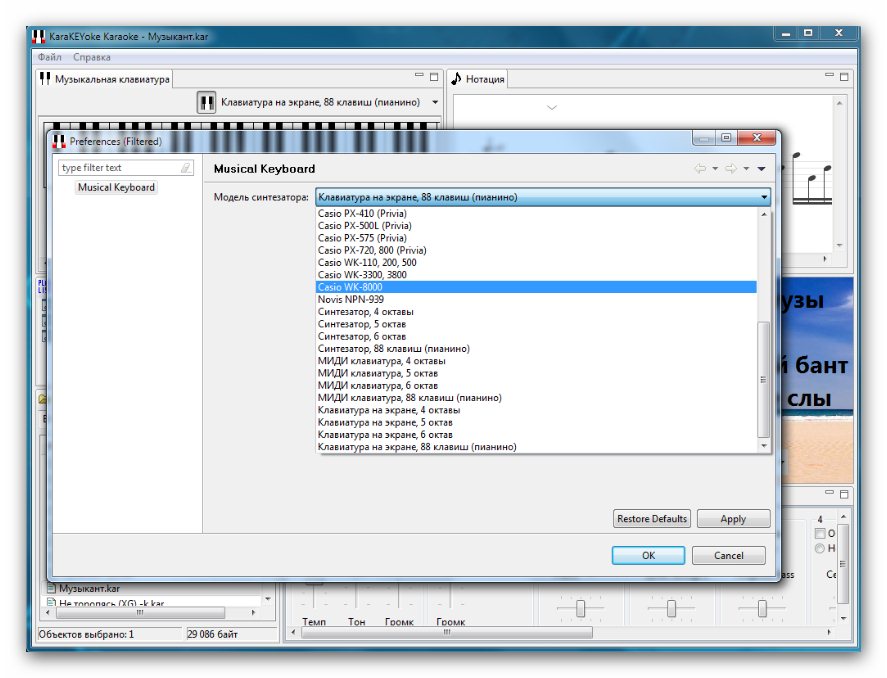Choose МИДИ клавиатура, 88 клавиш (пианино) option
Image resolution: width=887 pixels, height=678 pixels.
pyautogui.click(x=536, y=398)
